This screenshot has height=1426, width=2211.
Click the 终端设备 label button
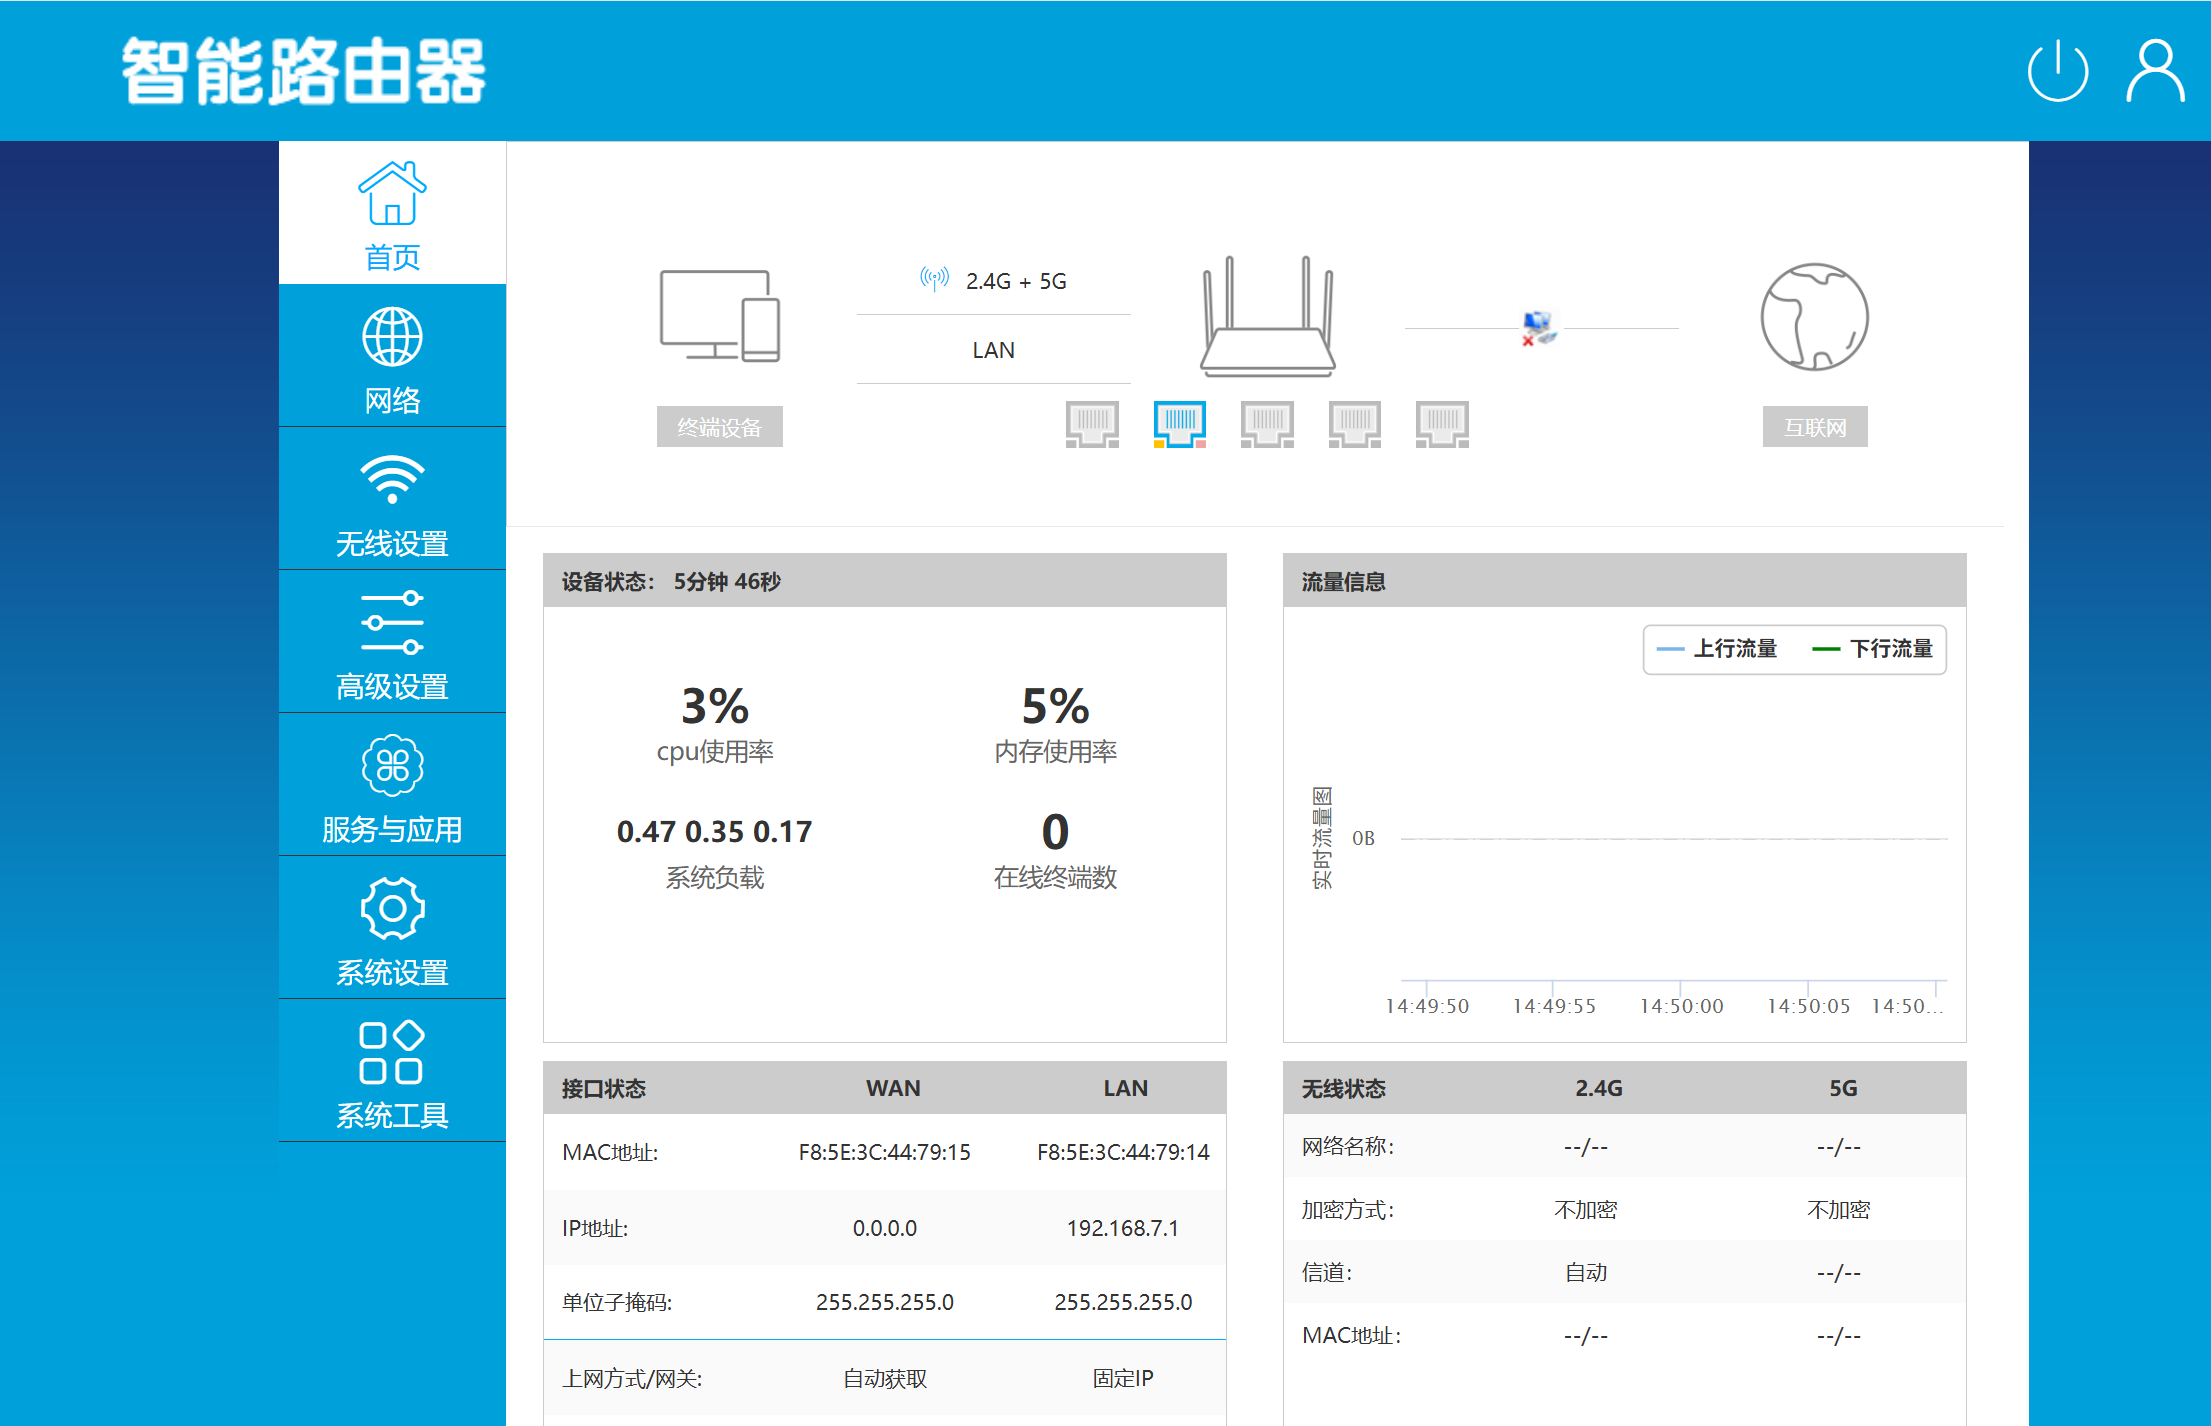pyautogui.click(x=719, y=426)
